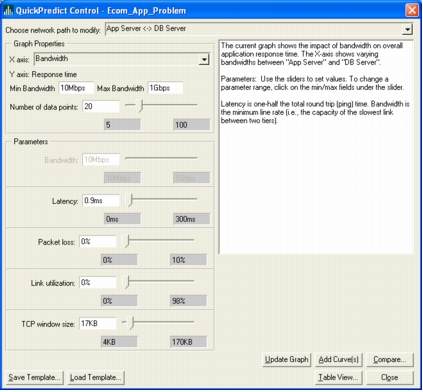The image size is (423, 392).
Task: Click the TCP window size value field
Action: point(98,324)
